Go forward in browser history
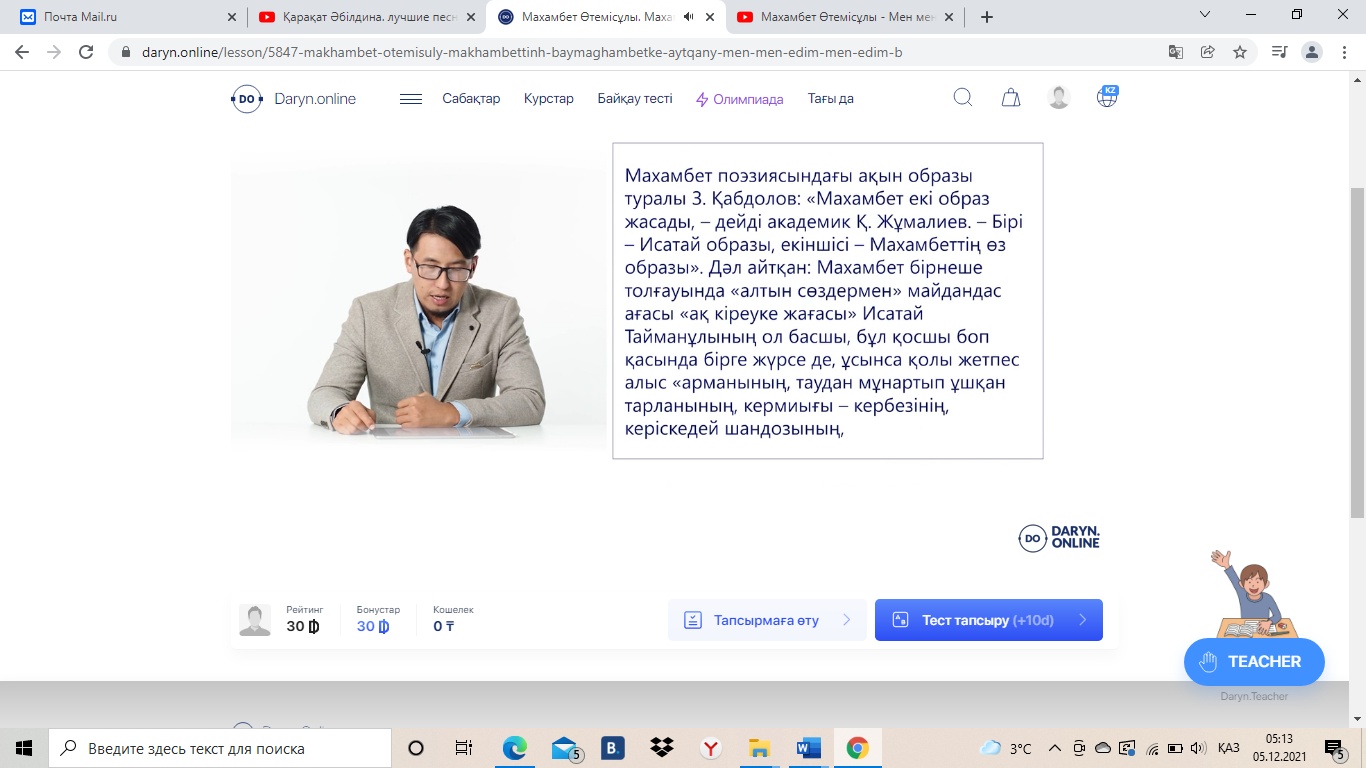 coord(54,52)
